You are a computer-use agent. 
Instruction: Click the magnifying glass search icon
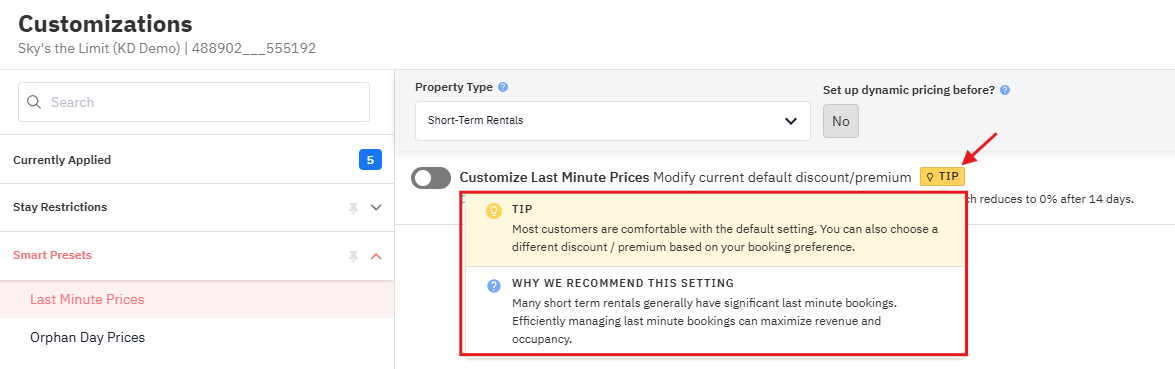coord(34,102)
